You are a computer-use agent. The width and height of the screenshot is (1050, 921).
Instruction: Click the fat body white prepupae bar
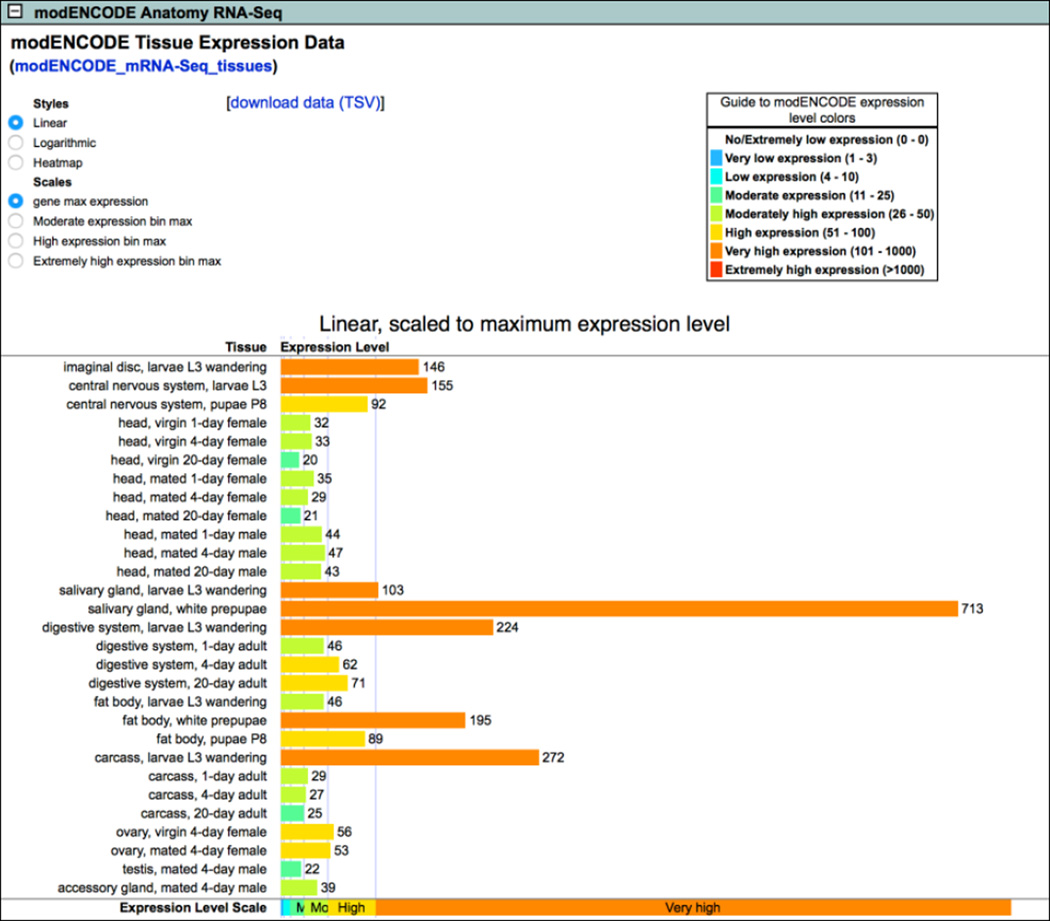click(373, 720)
